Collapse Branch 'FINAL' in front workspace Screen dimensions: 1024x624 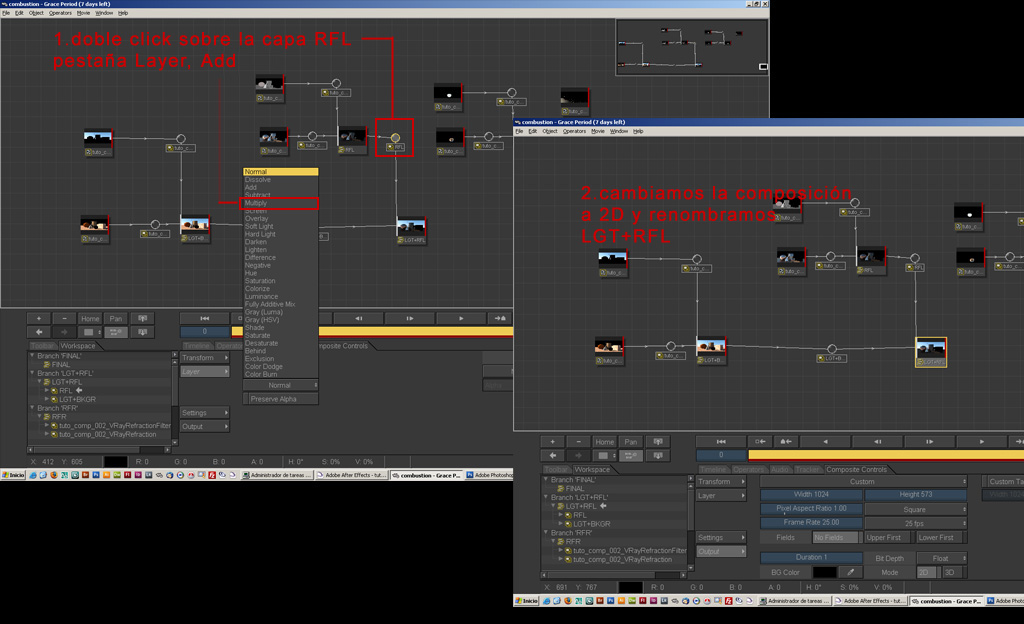pyautogui.click(x=546, y=479)
